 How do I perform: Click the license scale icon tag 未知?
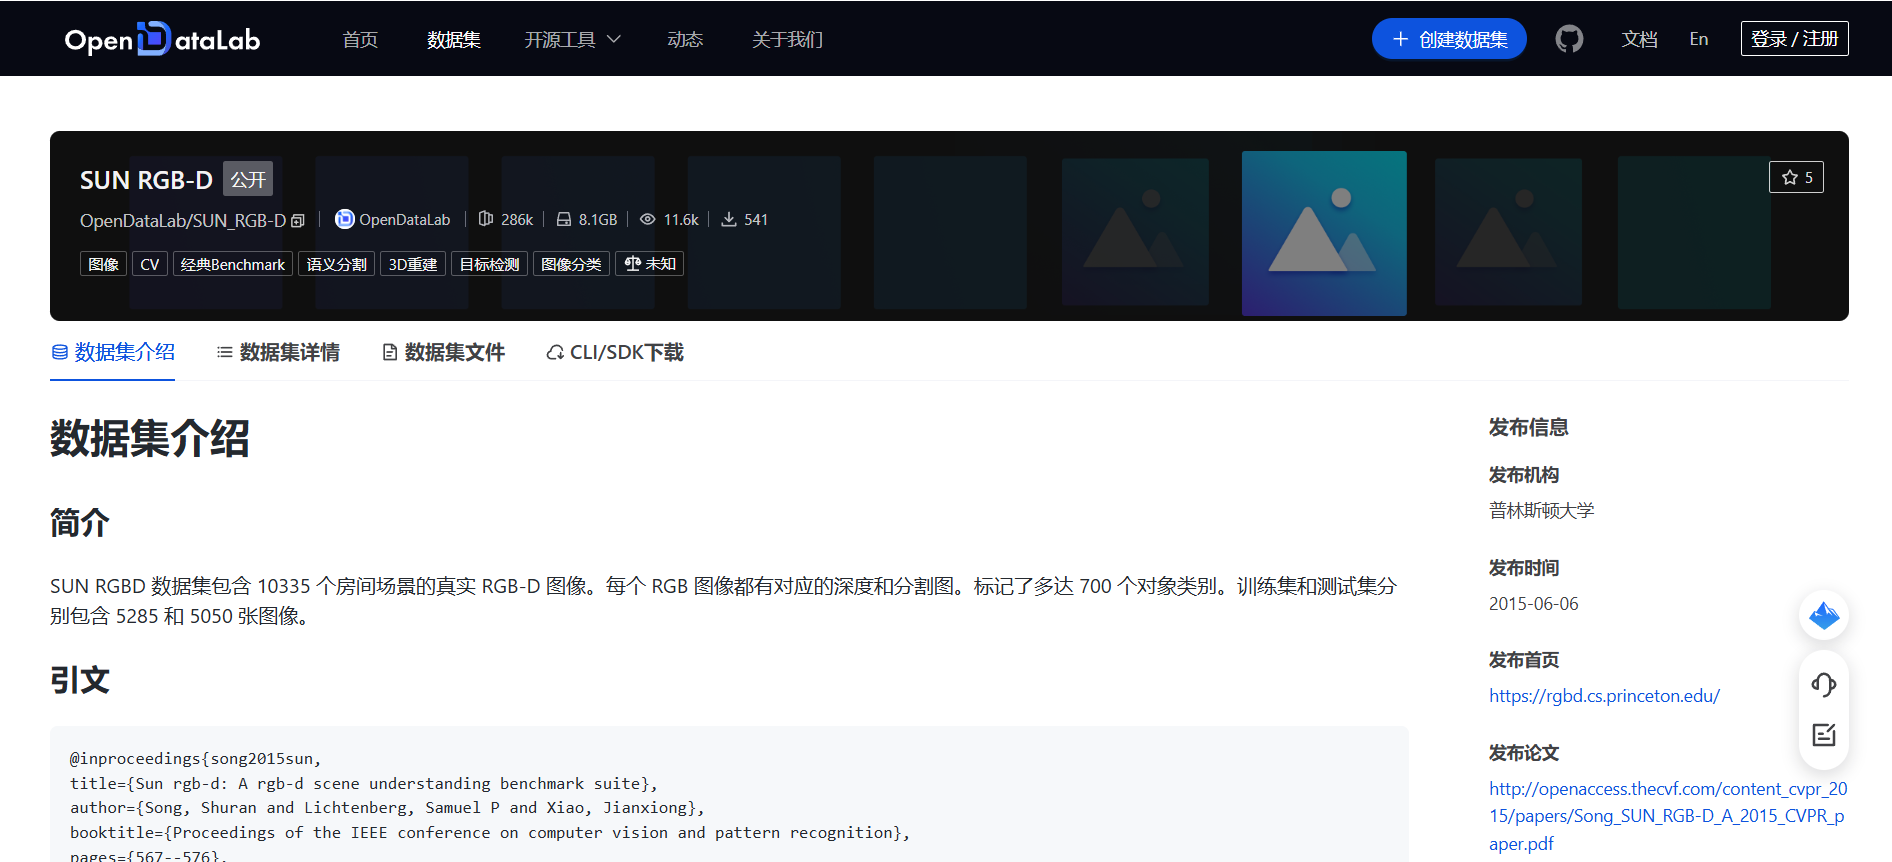649,264
